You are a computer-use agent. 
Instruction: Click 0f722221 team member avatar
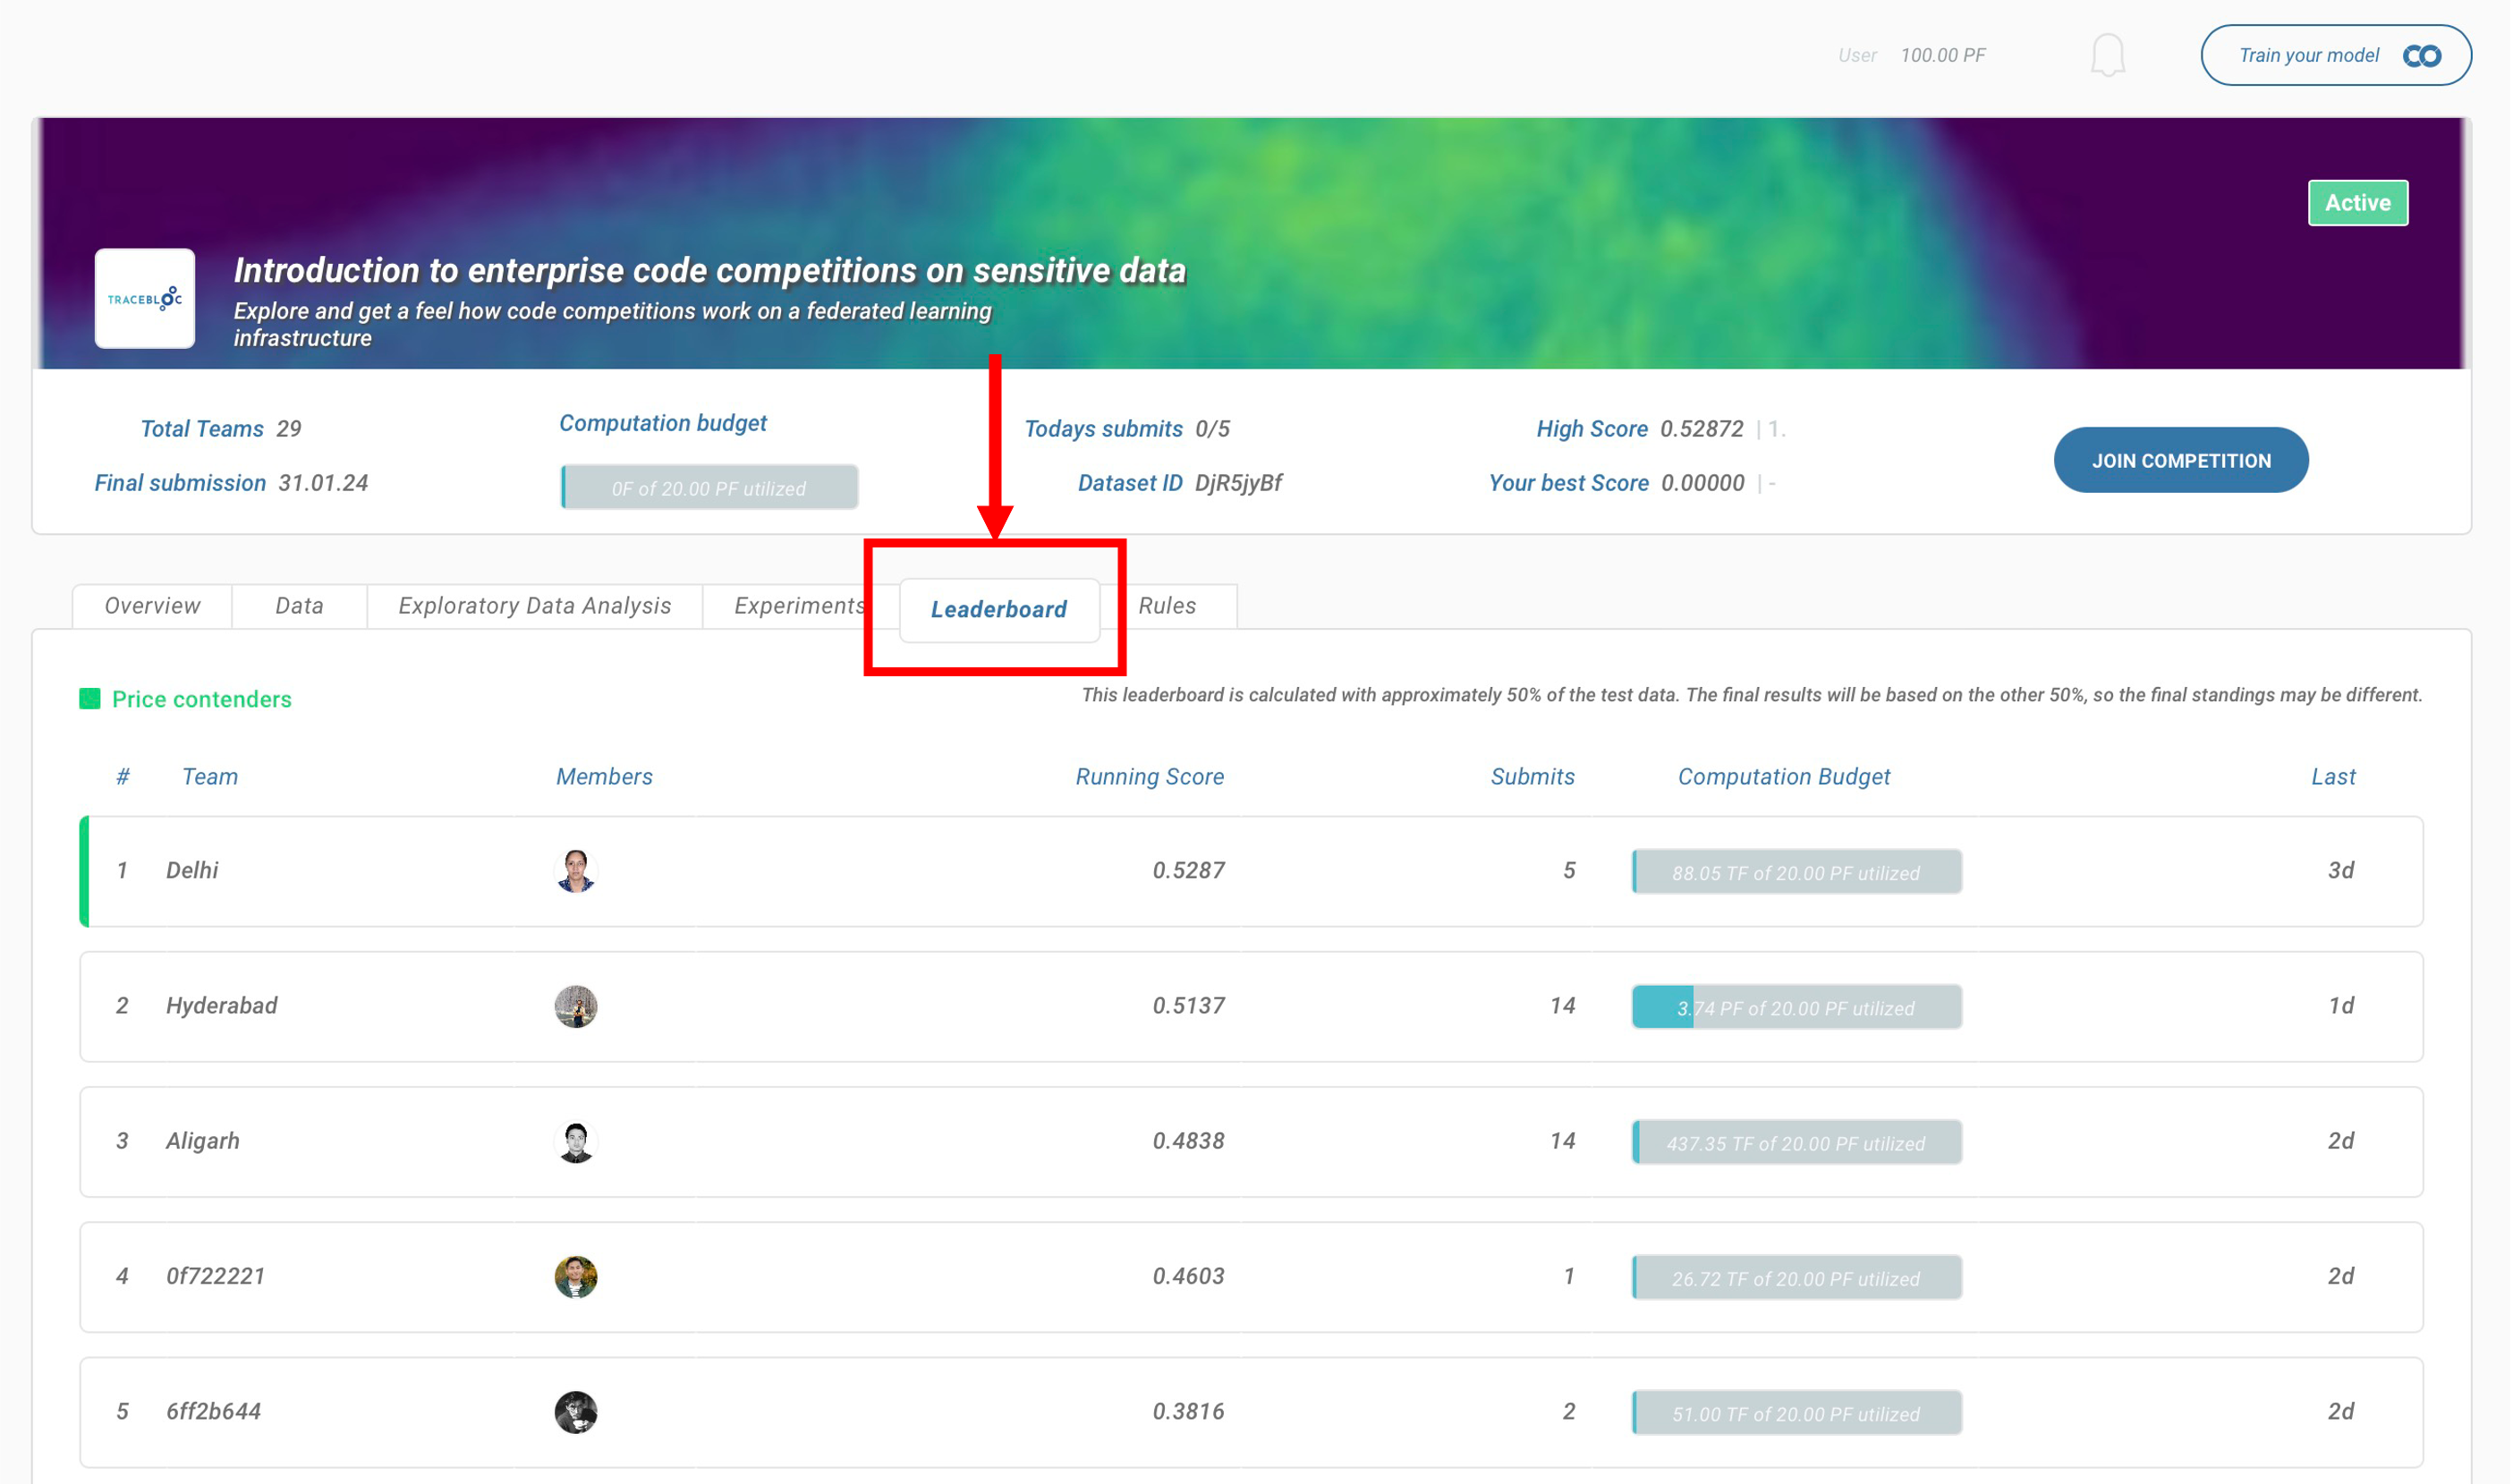(575, 1276)
